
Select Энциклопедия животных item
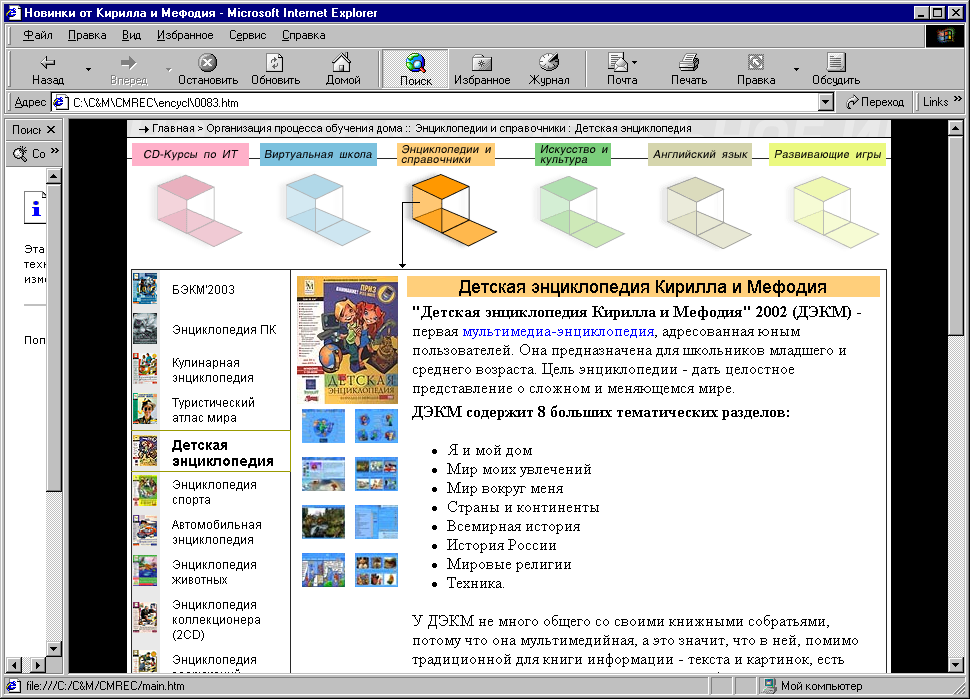pyautogui.click(x=214, y=572)
